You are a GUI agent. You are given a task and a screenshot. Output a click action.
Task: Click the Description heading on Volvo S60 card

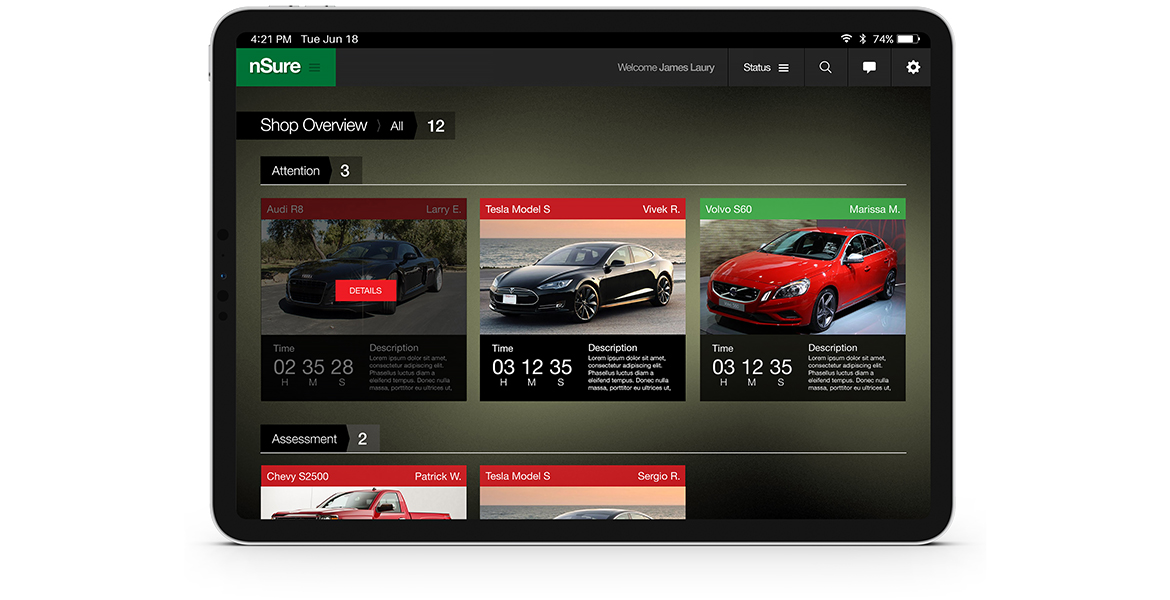click(x=833, y=348)
